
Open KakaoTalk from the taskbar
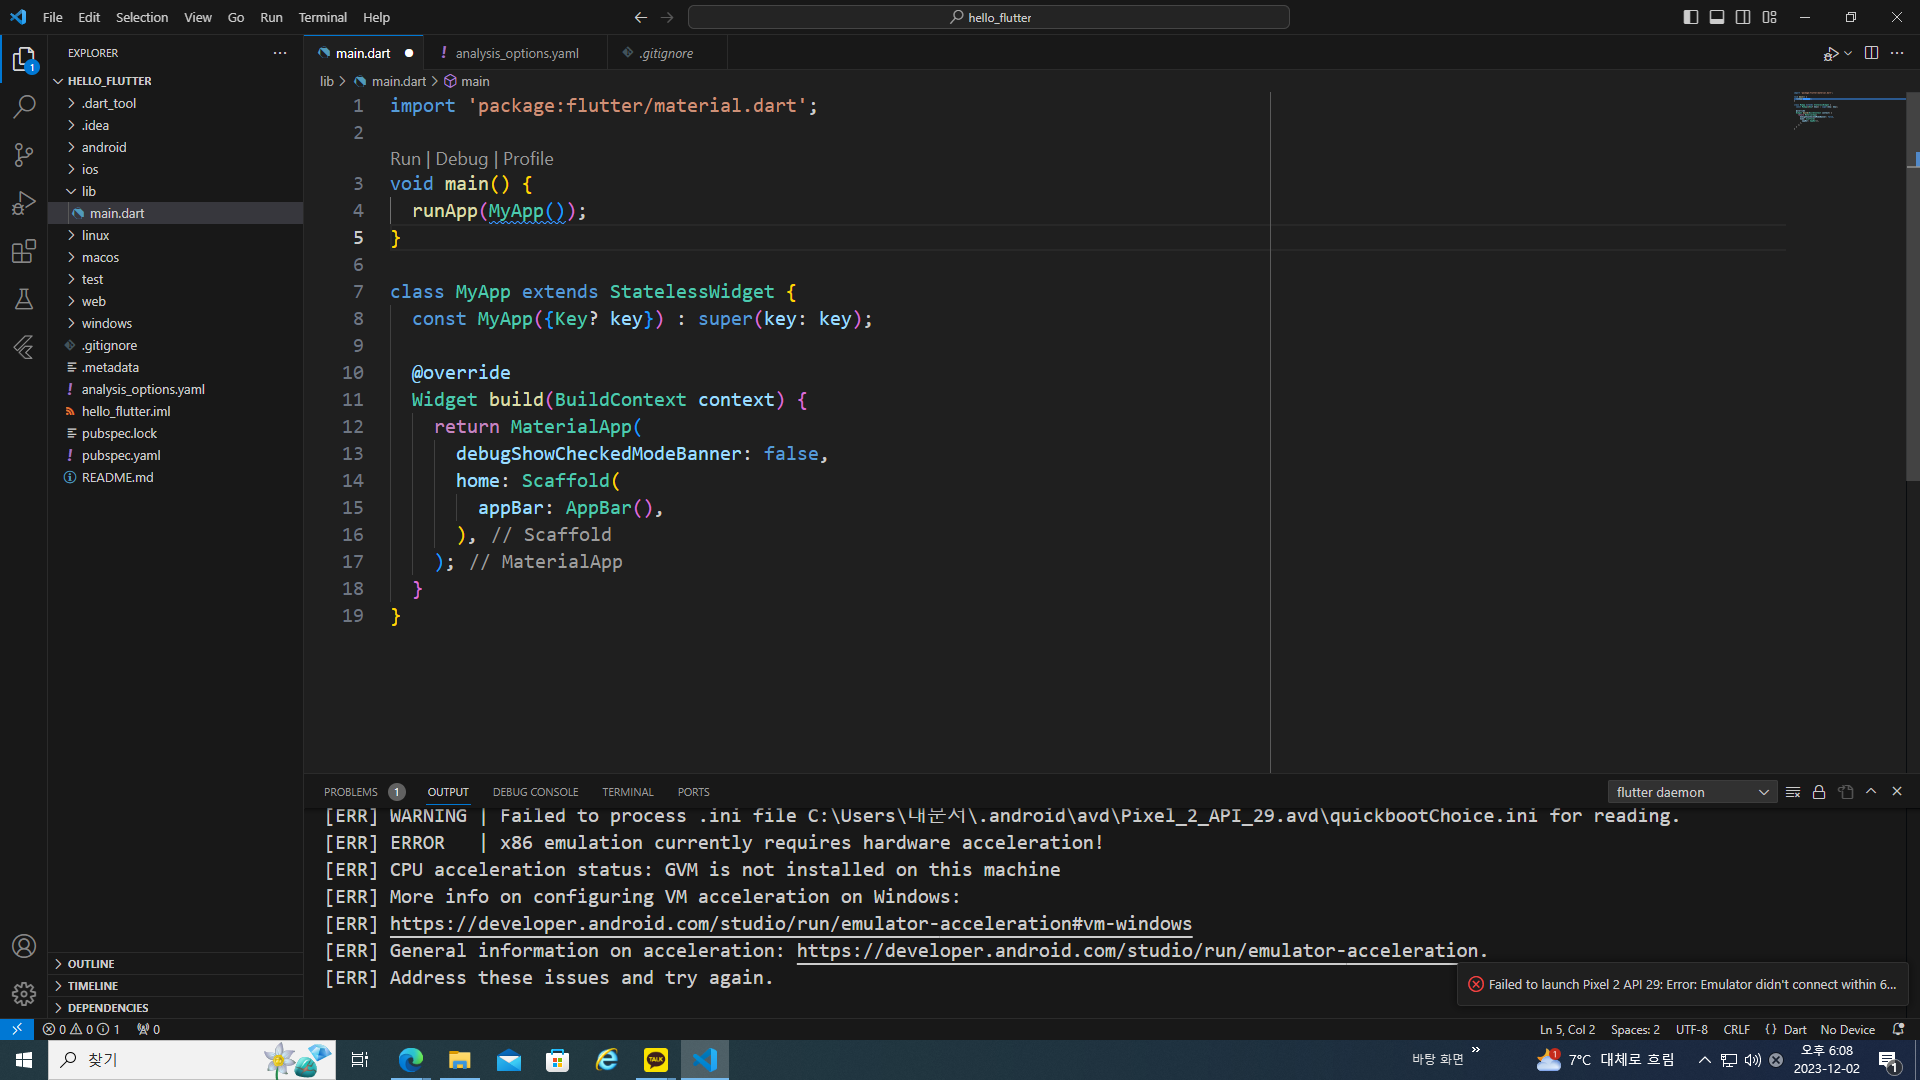(x=656, y=1060)
